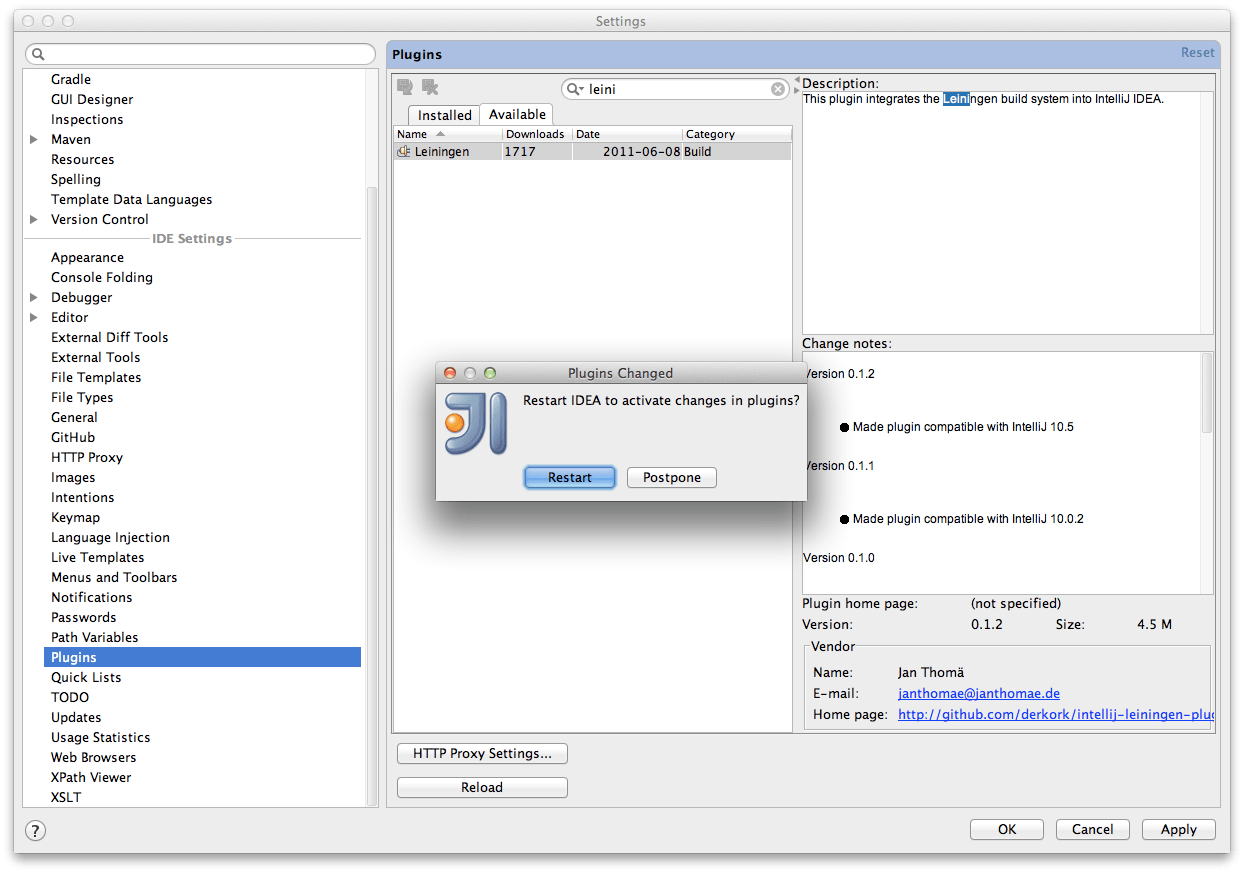Expand the Maven settings node

[x=34, y=139]
